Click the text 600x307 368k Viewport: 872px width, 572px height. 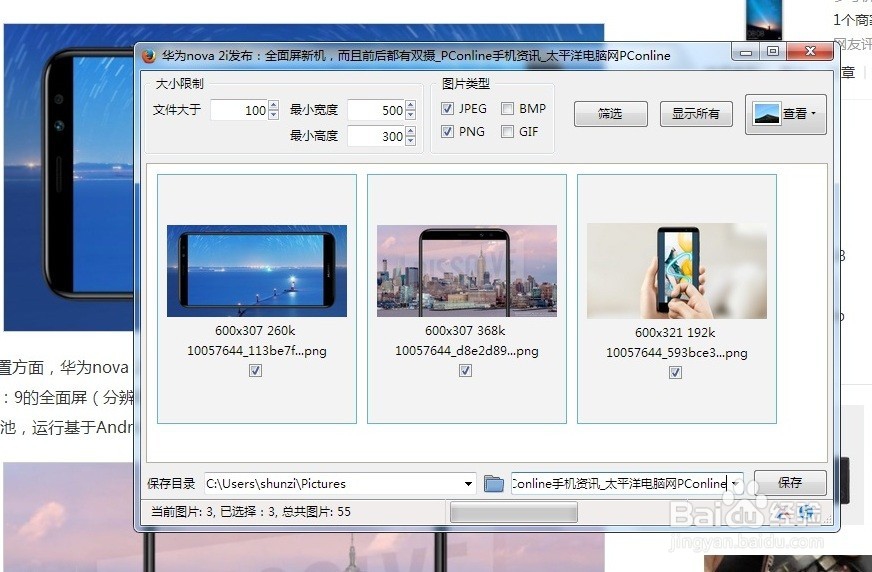pos(465,331)
